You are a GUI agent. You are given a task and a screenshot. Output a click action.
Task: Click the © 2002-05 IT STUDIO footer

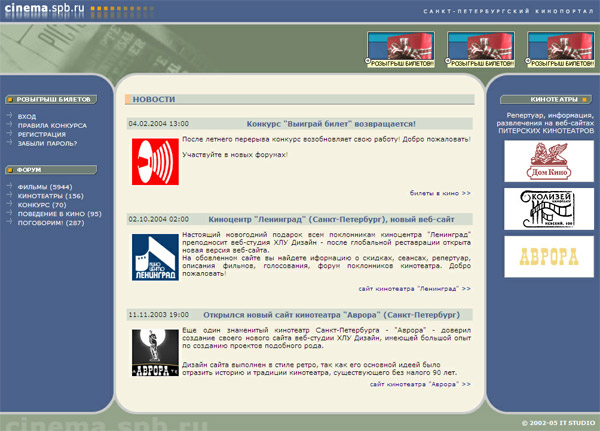(x=558, y=423)
